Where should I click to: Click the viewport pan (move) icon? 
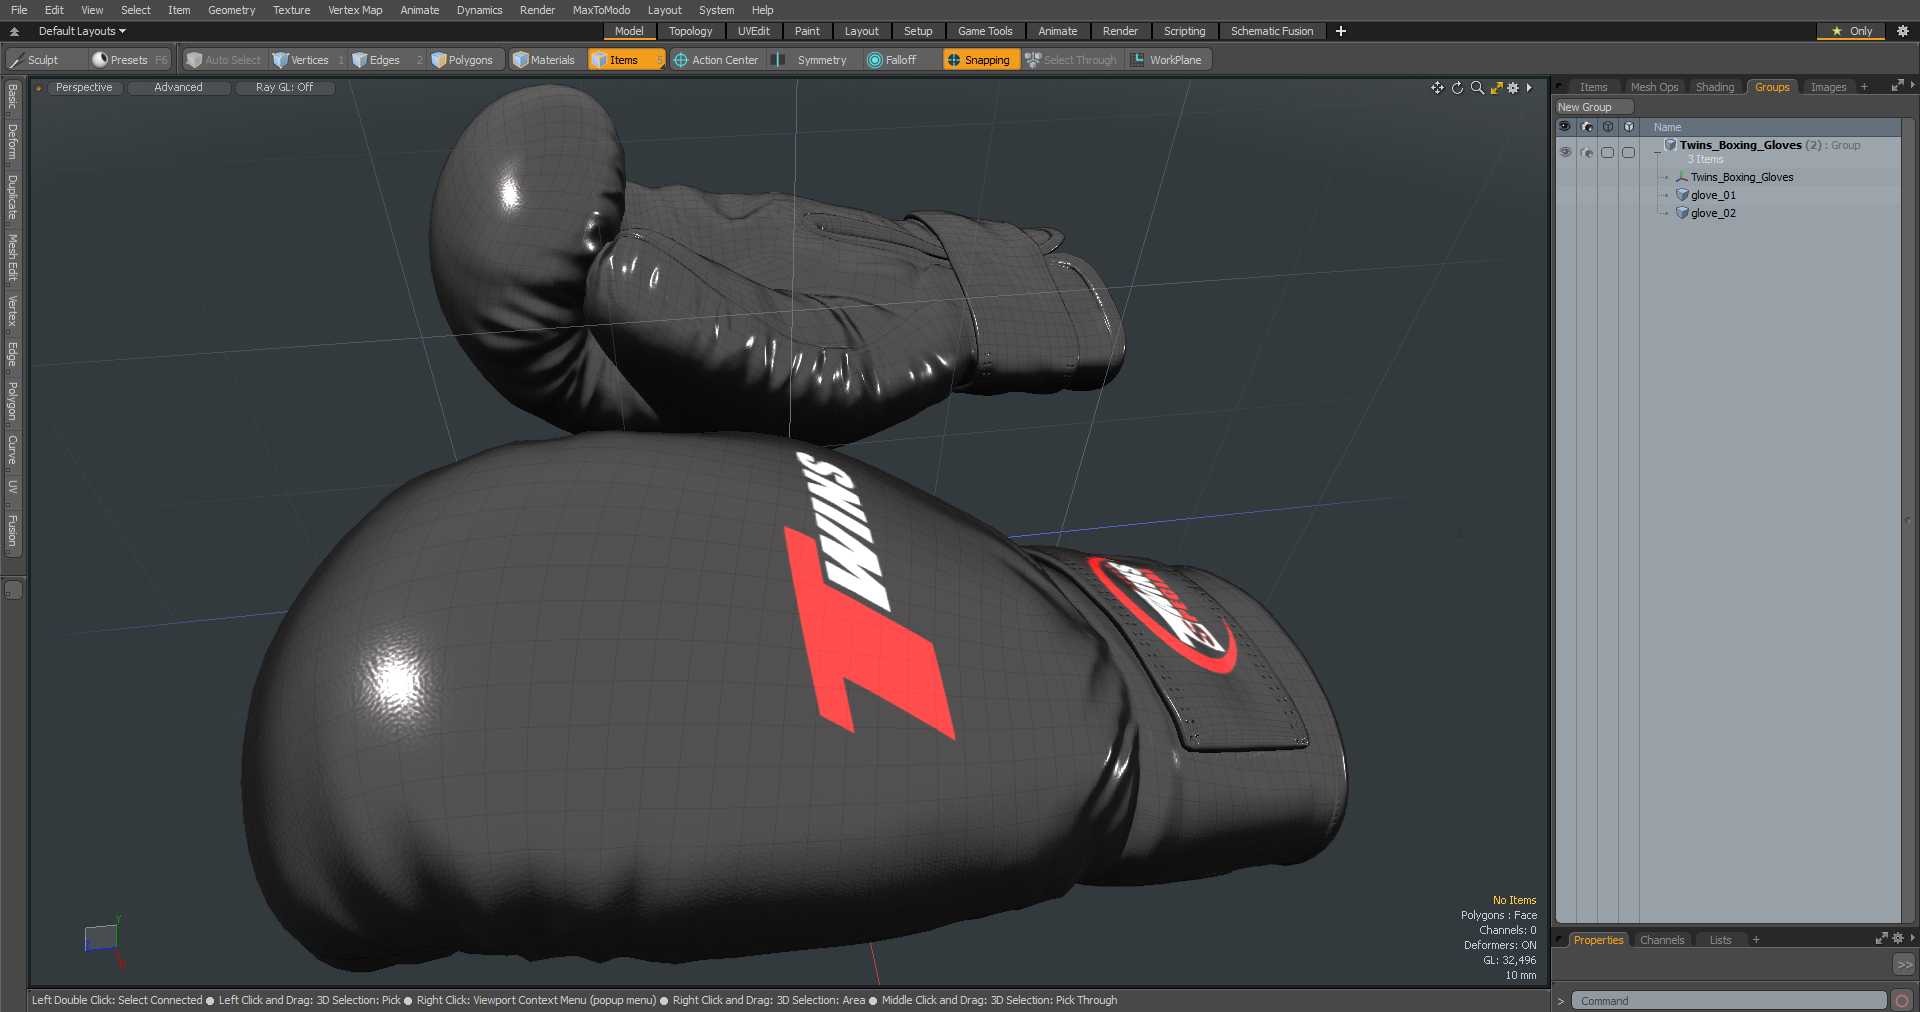click(1437, 88)
